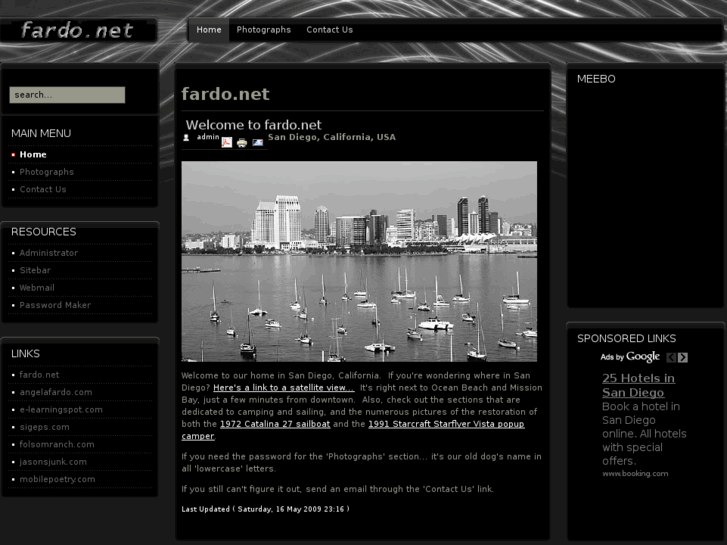Open Photographs tab in top navigation

tap(263, 30)
